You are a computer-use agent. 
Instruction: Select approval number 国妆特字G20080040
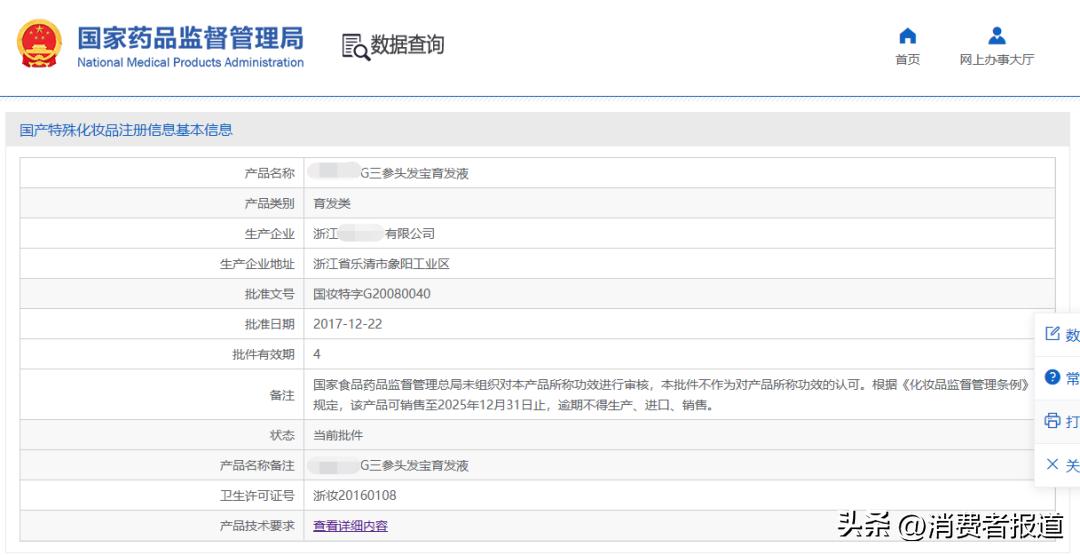372,294
